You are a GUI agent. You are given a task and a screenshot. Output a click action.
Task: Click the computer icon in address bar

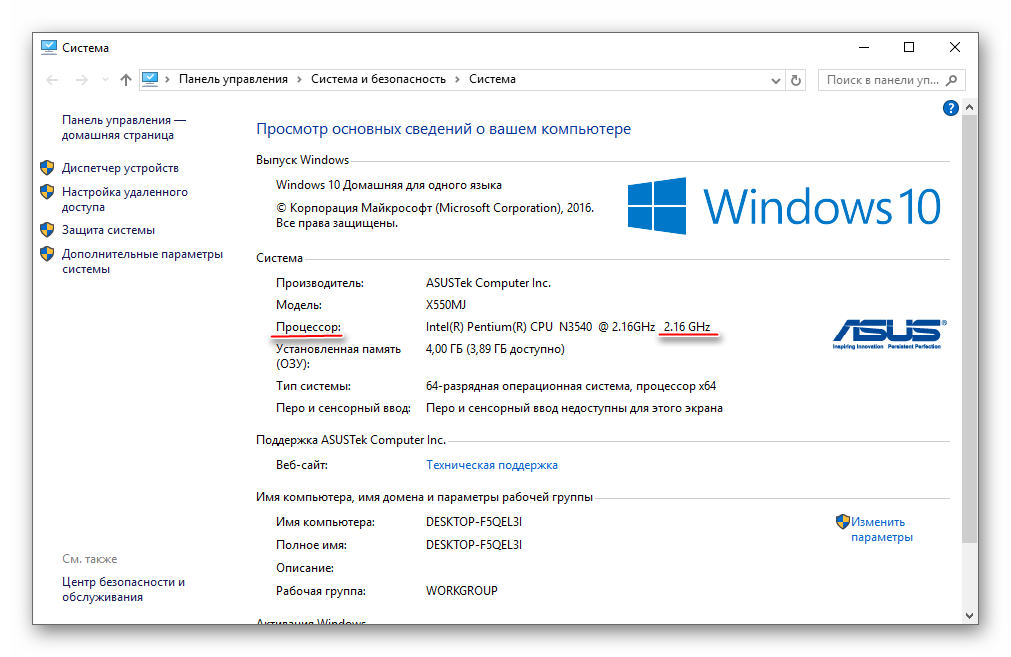(x=151, y=79)
